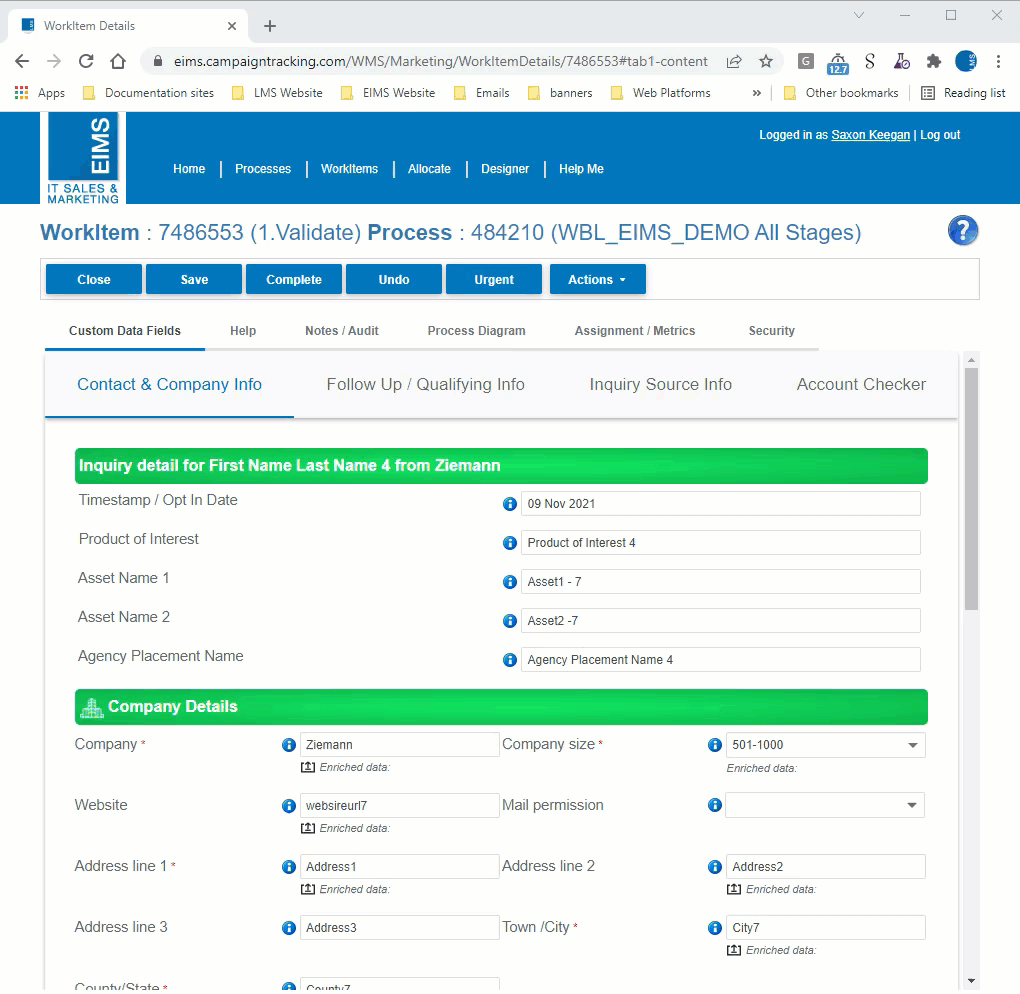
Task: Open the Notes / Audit tab
Action: 342,330
